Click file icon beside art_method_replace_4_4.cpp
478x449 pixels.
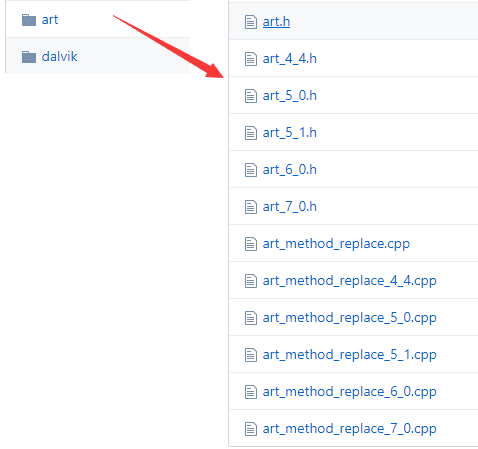click(x=251, y=281)
